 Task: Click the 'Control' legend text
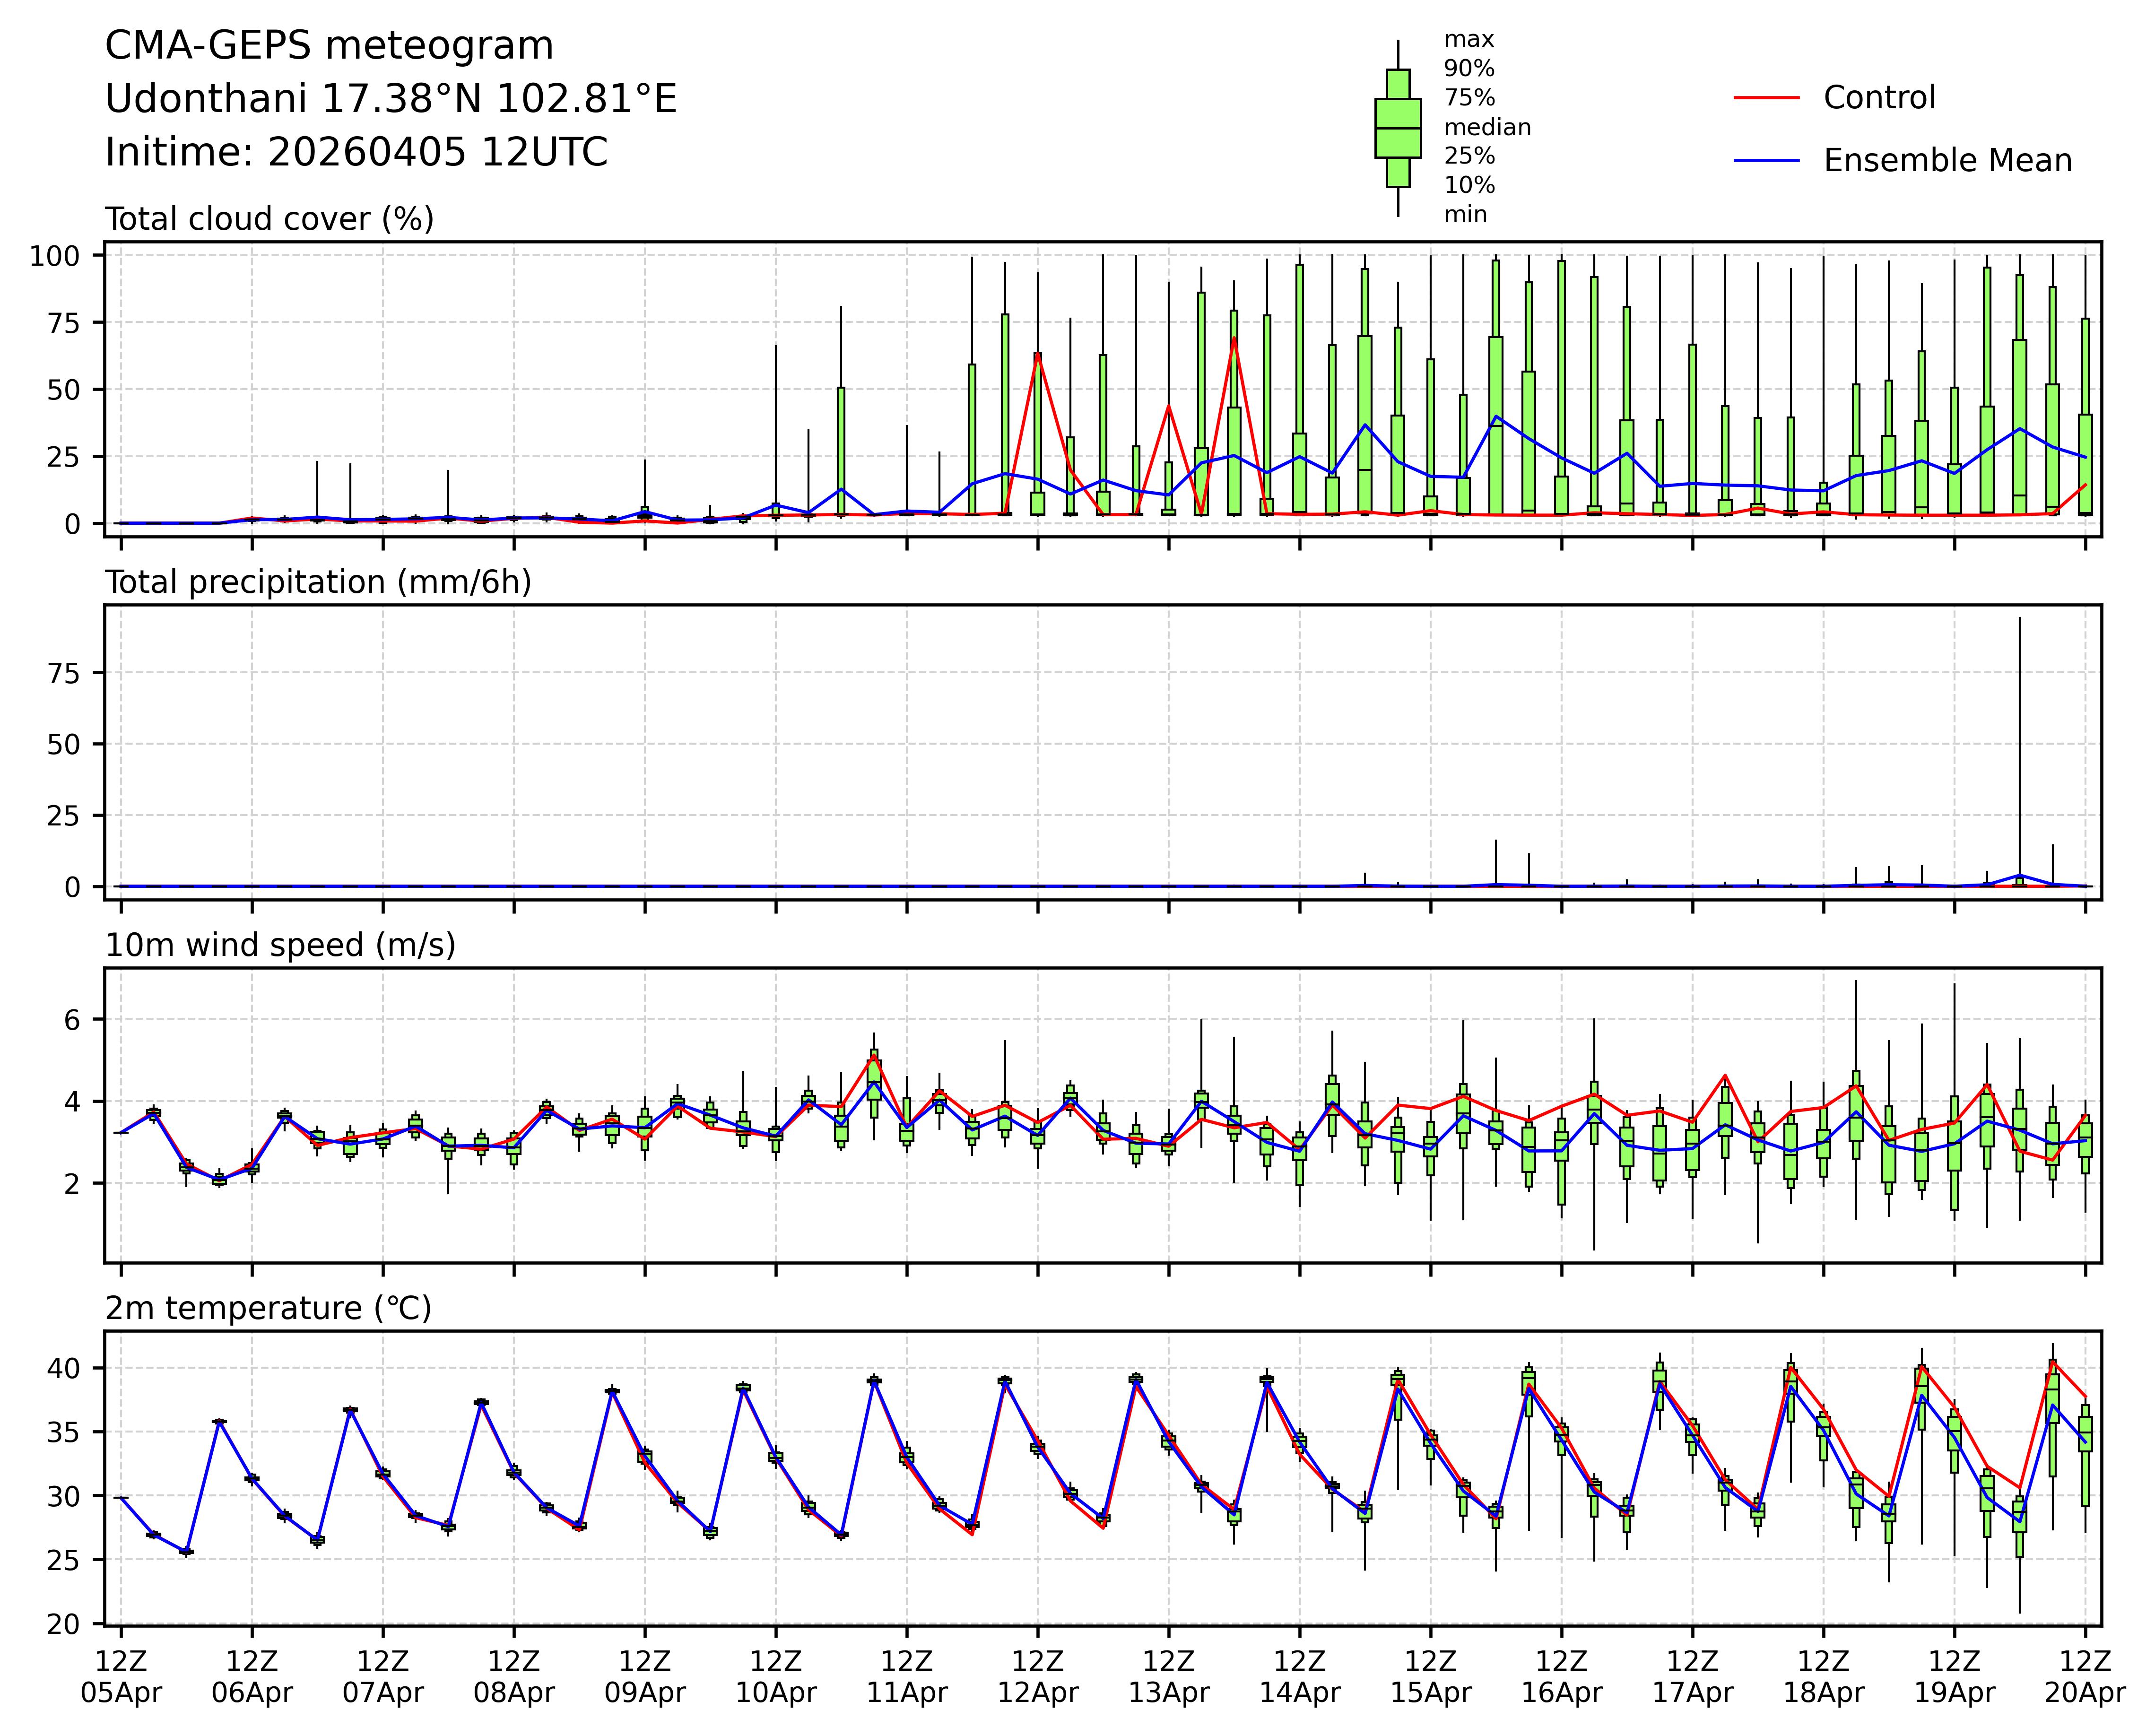pos(1879,98)
